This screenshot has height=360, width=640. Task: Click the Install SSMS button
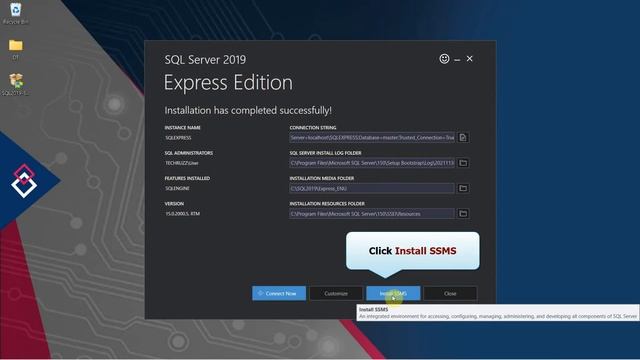pos(393,293)
